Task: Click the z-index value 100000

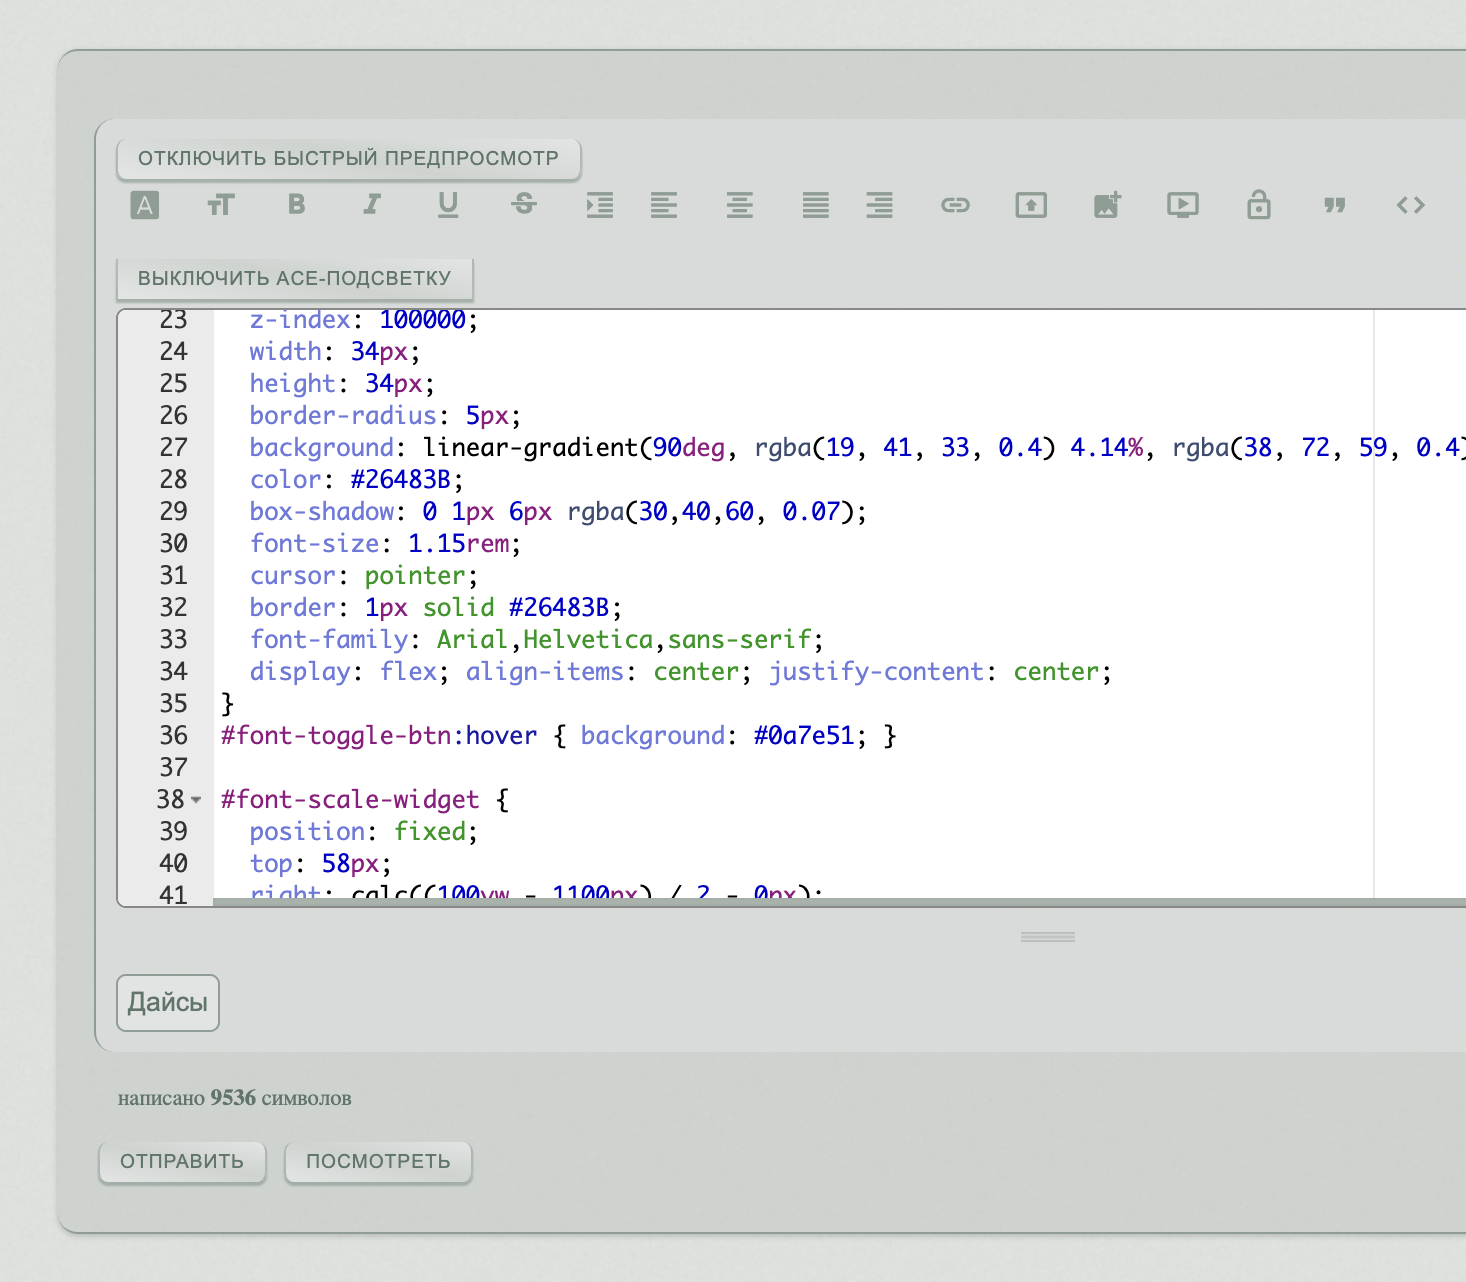Action: coord(422,319)
